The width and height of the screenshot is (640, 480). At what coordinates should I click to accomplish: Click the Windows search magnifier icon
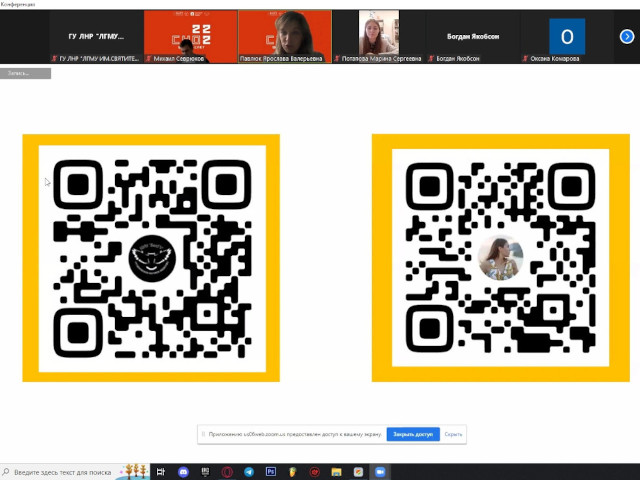pyautogui.click(x=6, y=472)
